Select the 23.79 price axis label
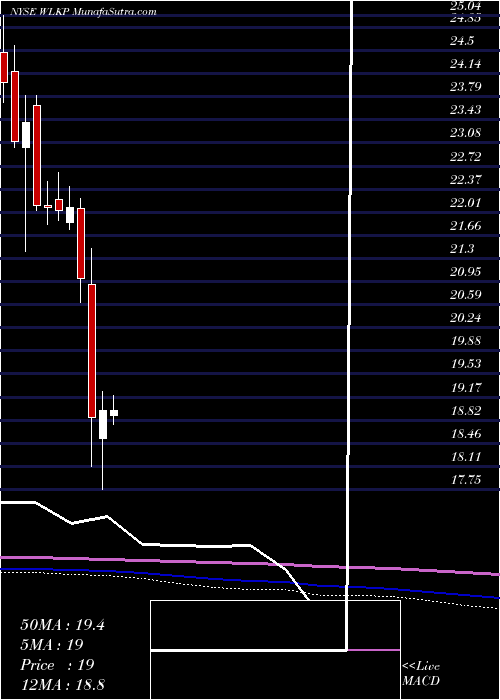Viewport: 500px width, 700px height. pyautogui.click(x=466, y=86)
